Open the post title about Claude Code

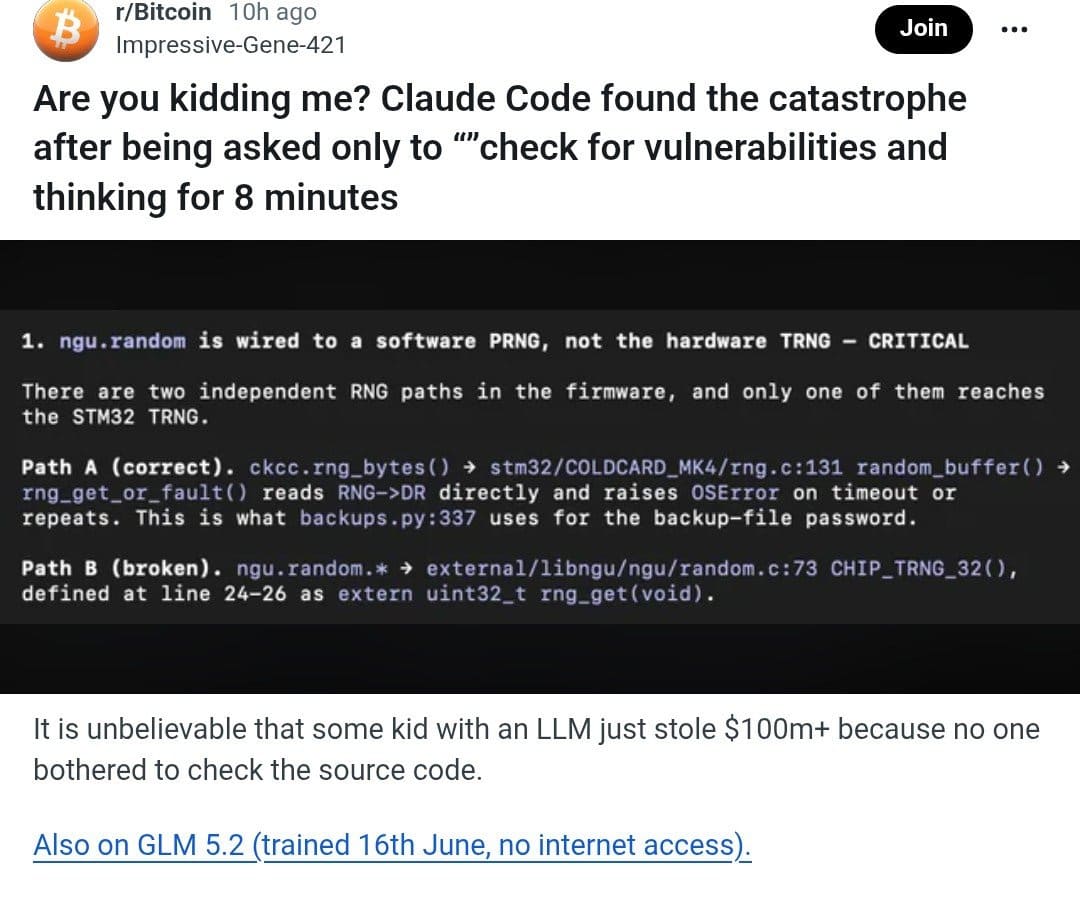click(500, 147)
